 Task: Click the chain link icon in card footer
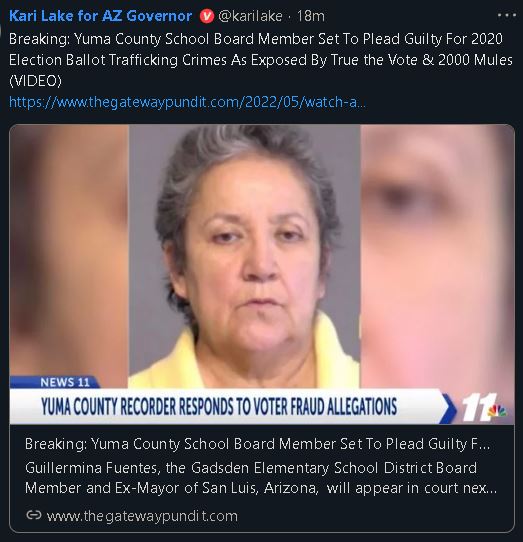pos(34,515)
